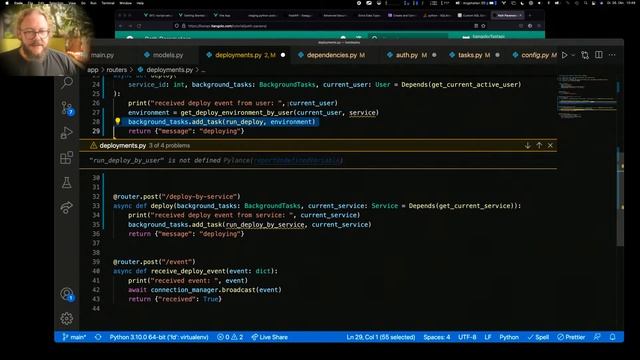Go to previous problem up arrow
This screenshot has height=360, width=640.
(x=539, y=145)
